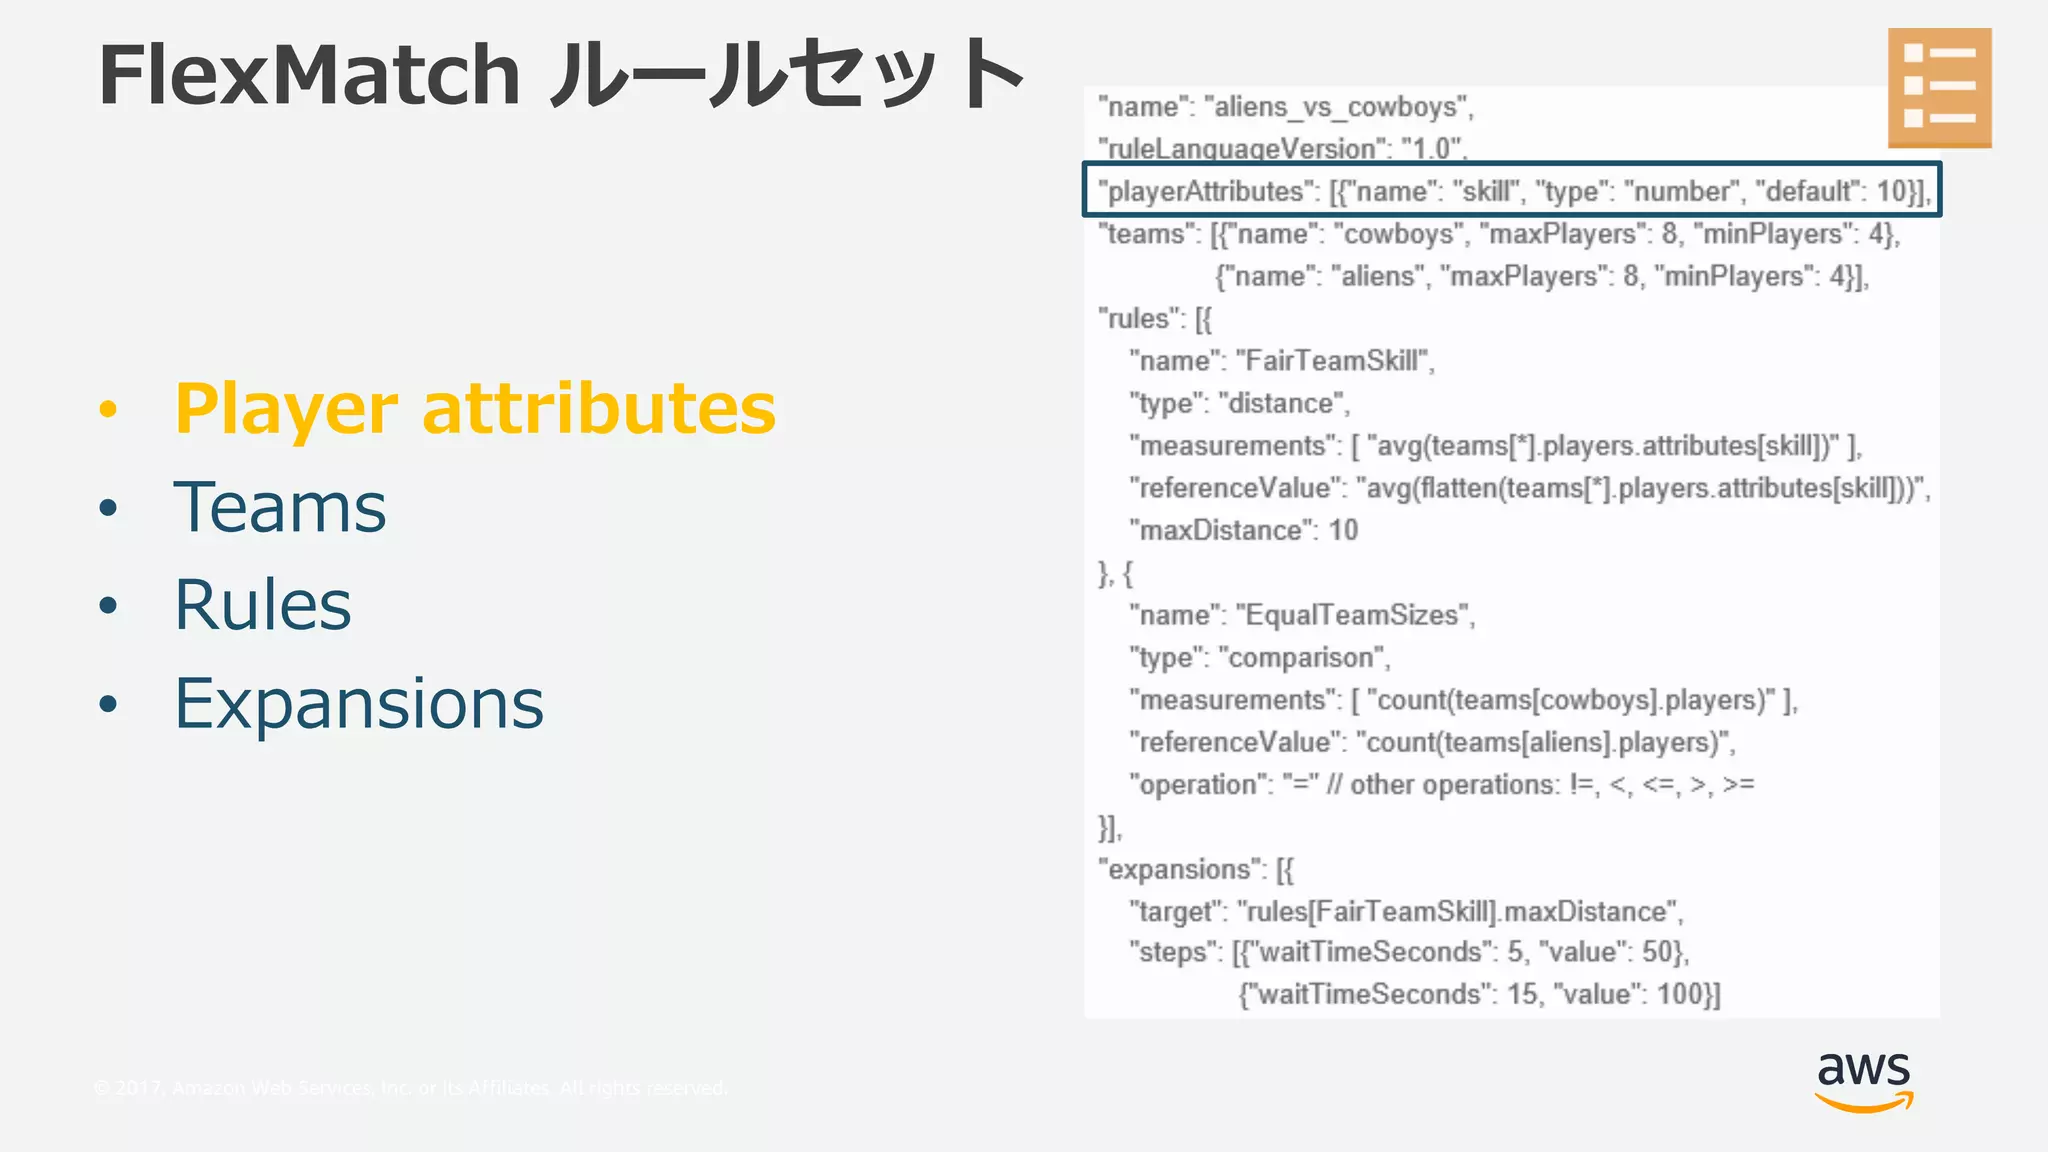The image size is (2048, 1152).
Task: Click the expansions target line
Action: click(x=1405, y=911)
